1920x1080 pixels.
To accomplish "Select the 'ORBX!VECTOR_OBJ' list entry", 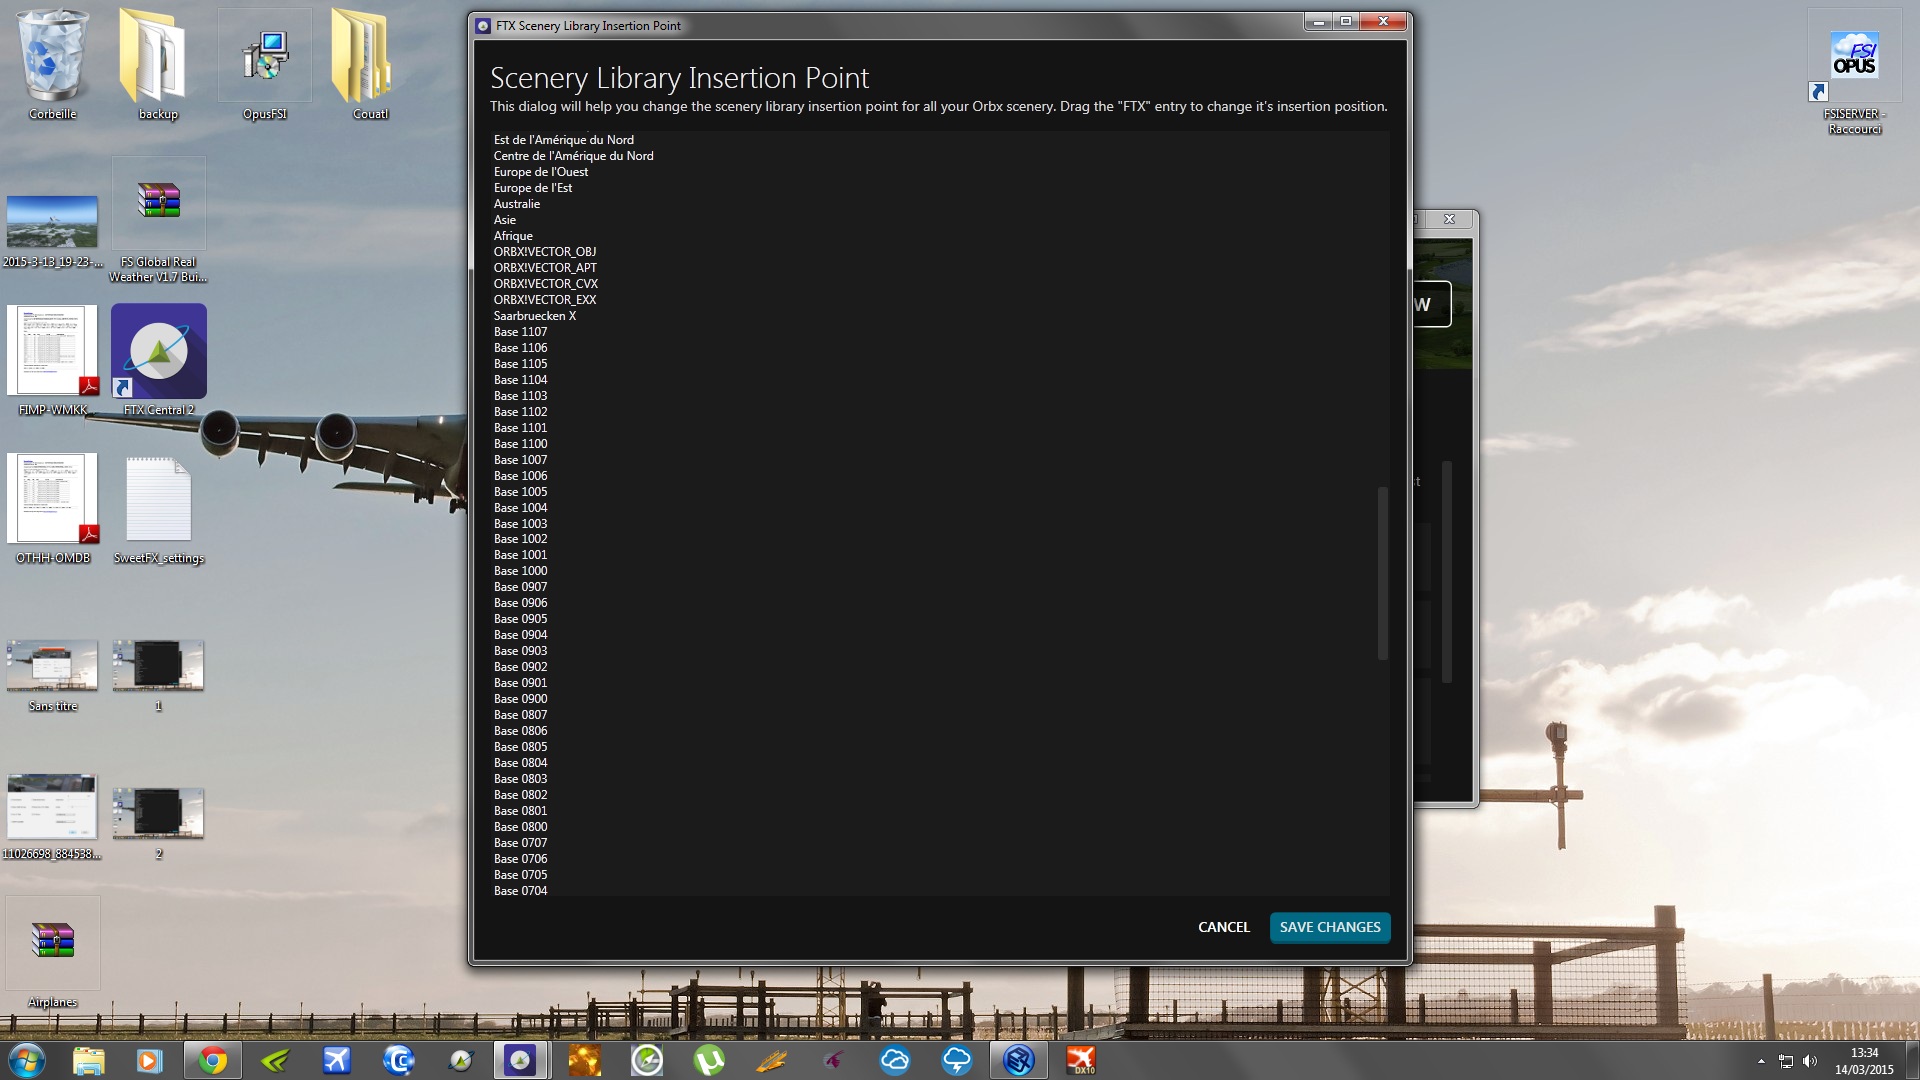I will point(545,252).
